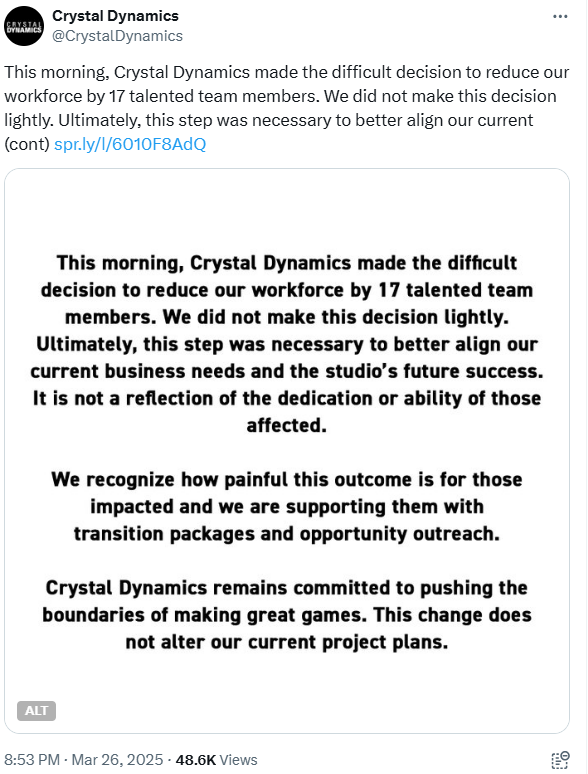This screenshot has height=774, width=588.
Task: Click the '(cont)' text before the link
Action: tap(27, 144)
